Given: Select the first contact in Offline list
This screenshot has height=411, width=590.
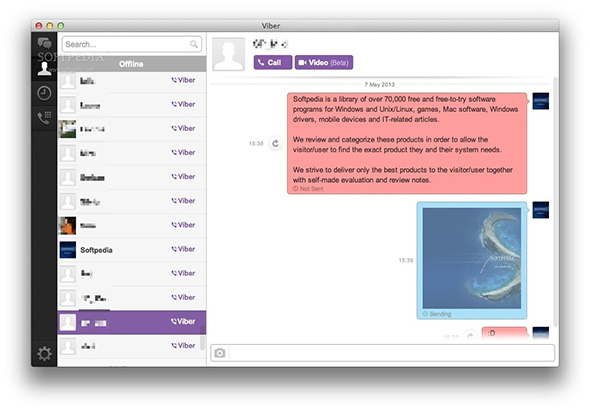Looking at the screenshot, I should click(x=131, y=81).
